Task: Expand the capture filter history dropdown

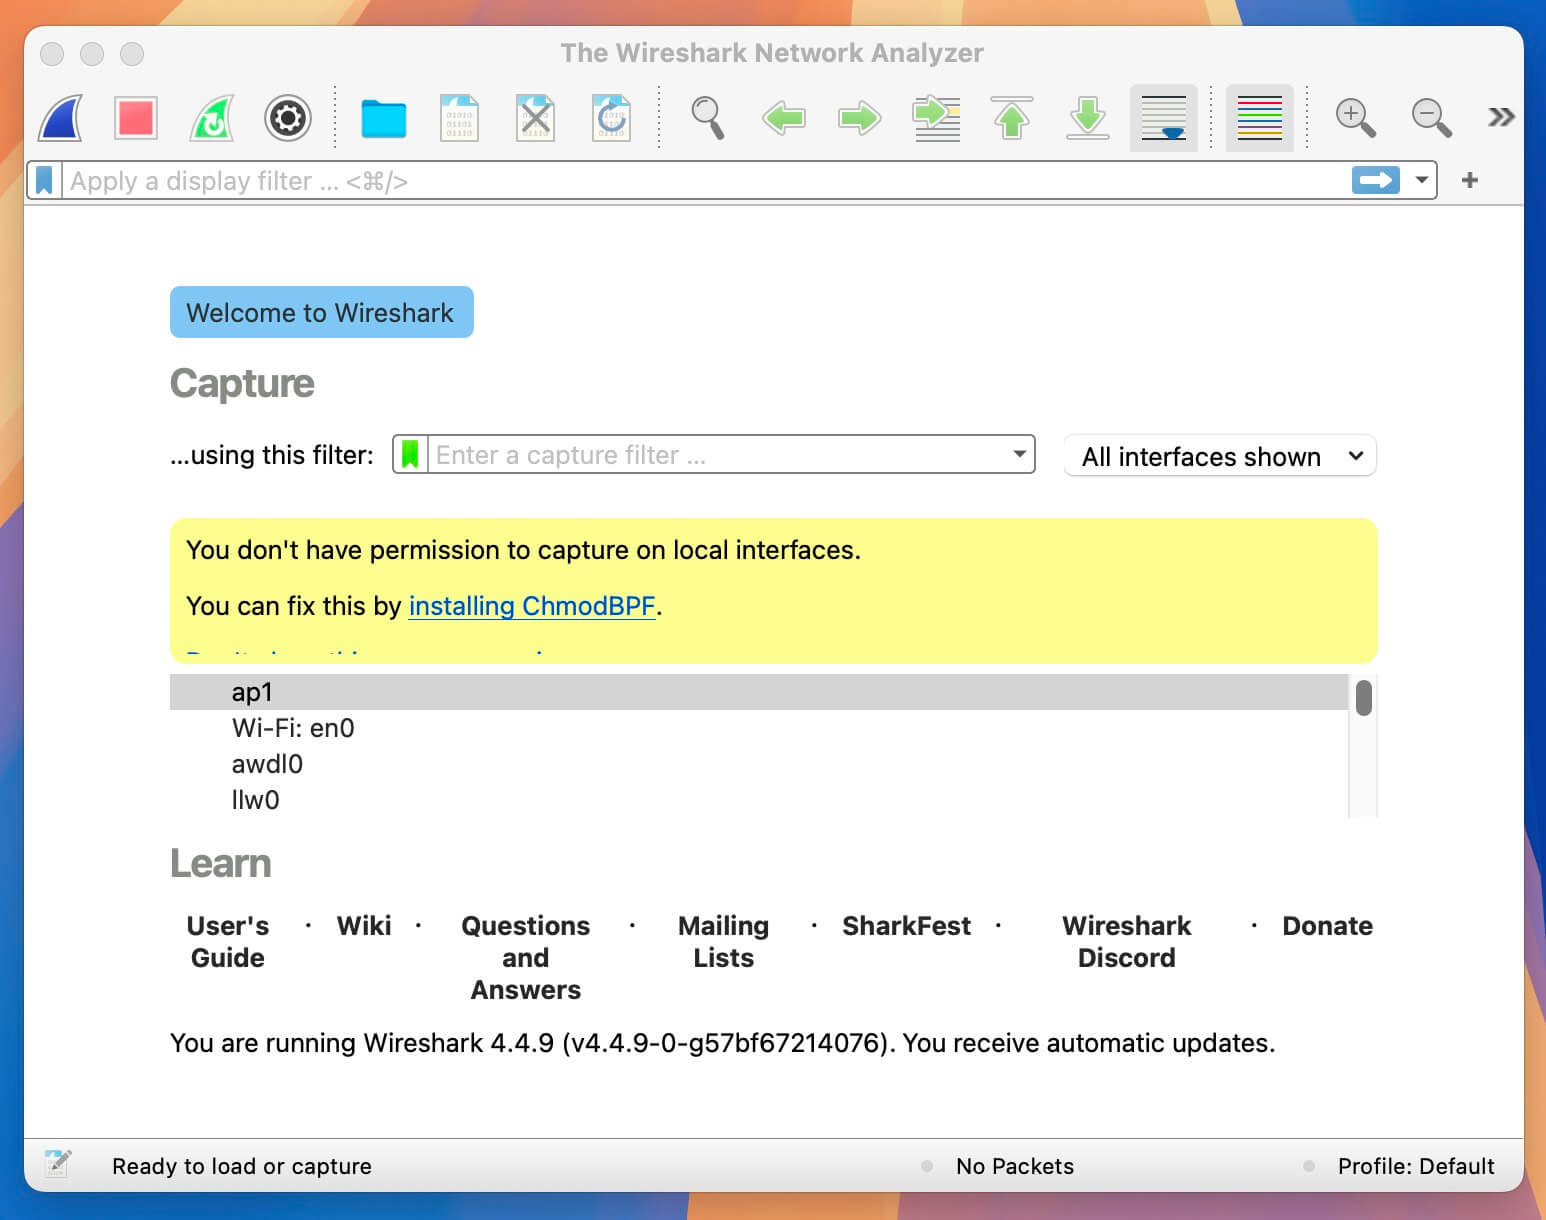Action: [x=1018, y=455]
